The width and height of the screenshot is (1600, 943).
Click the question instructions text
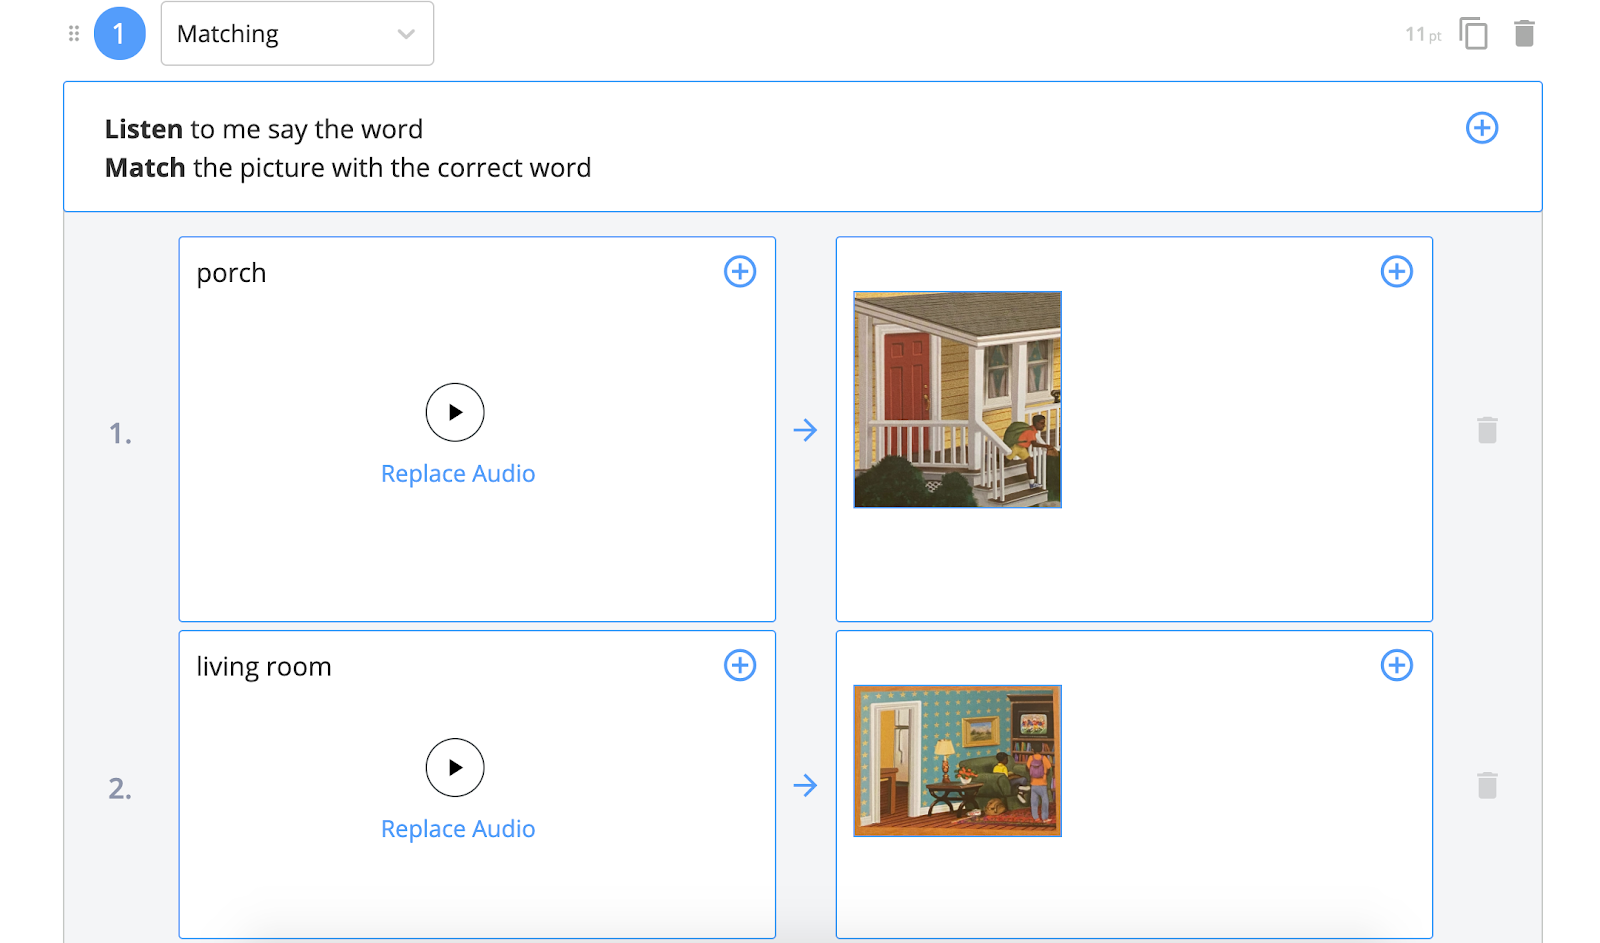(348, 148)
